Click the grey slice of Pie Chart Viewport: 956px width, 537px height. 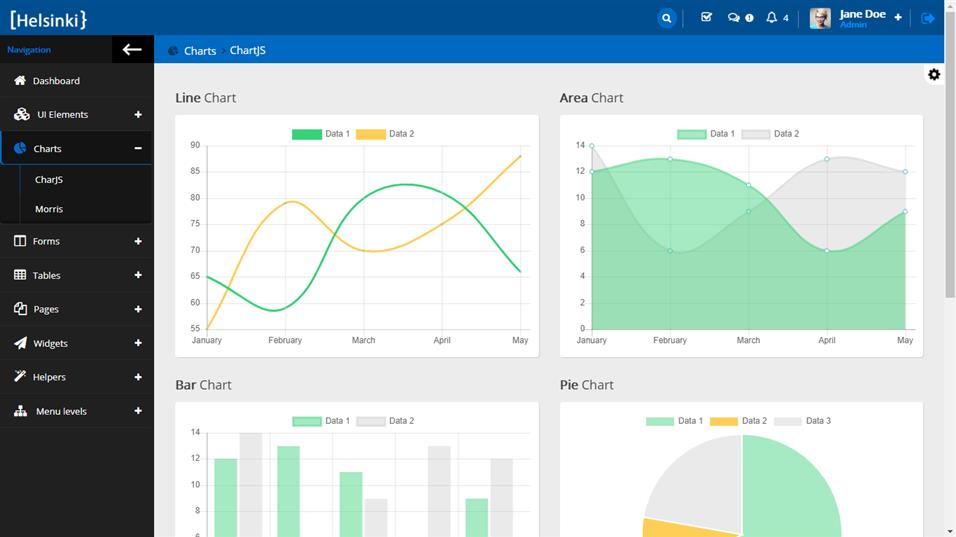[x=701, y=488]
